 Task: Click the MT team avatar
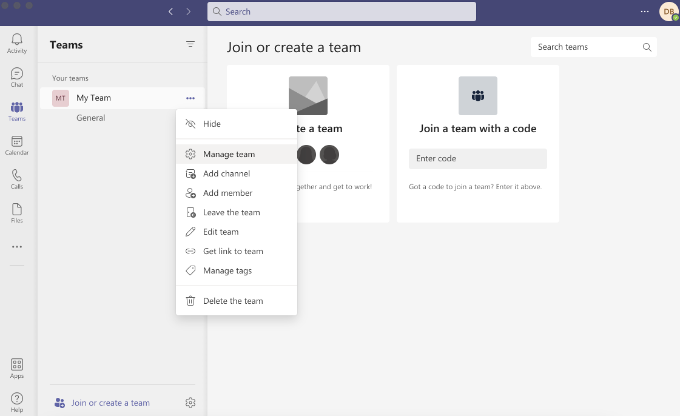tap(60, 98)
